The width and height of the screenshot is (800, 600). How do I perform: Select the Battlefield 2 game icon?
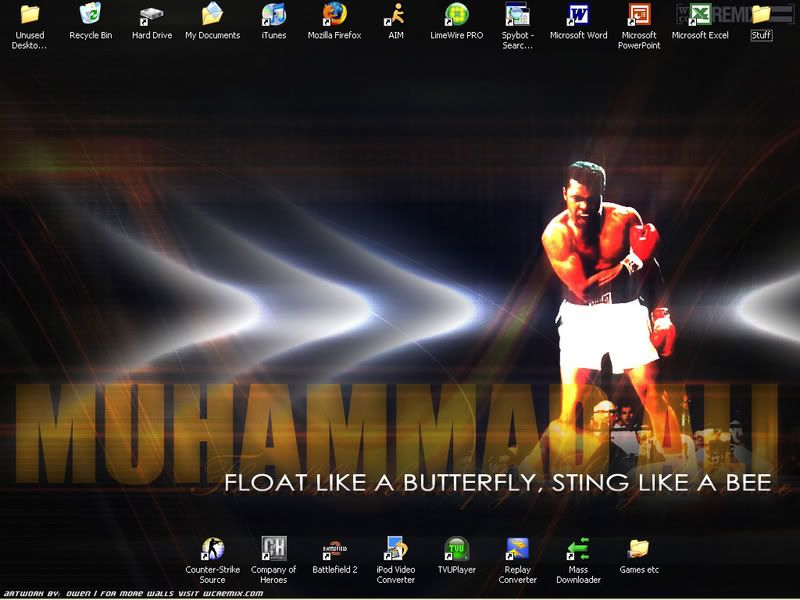(x=334, y=548)
